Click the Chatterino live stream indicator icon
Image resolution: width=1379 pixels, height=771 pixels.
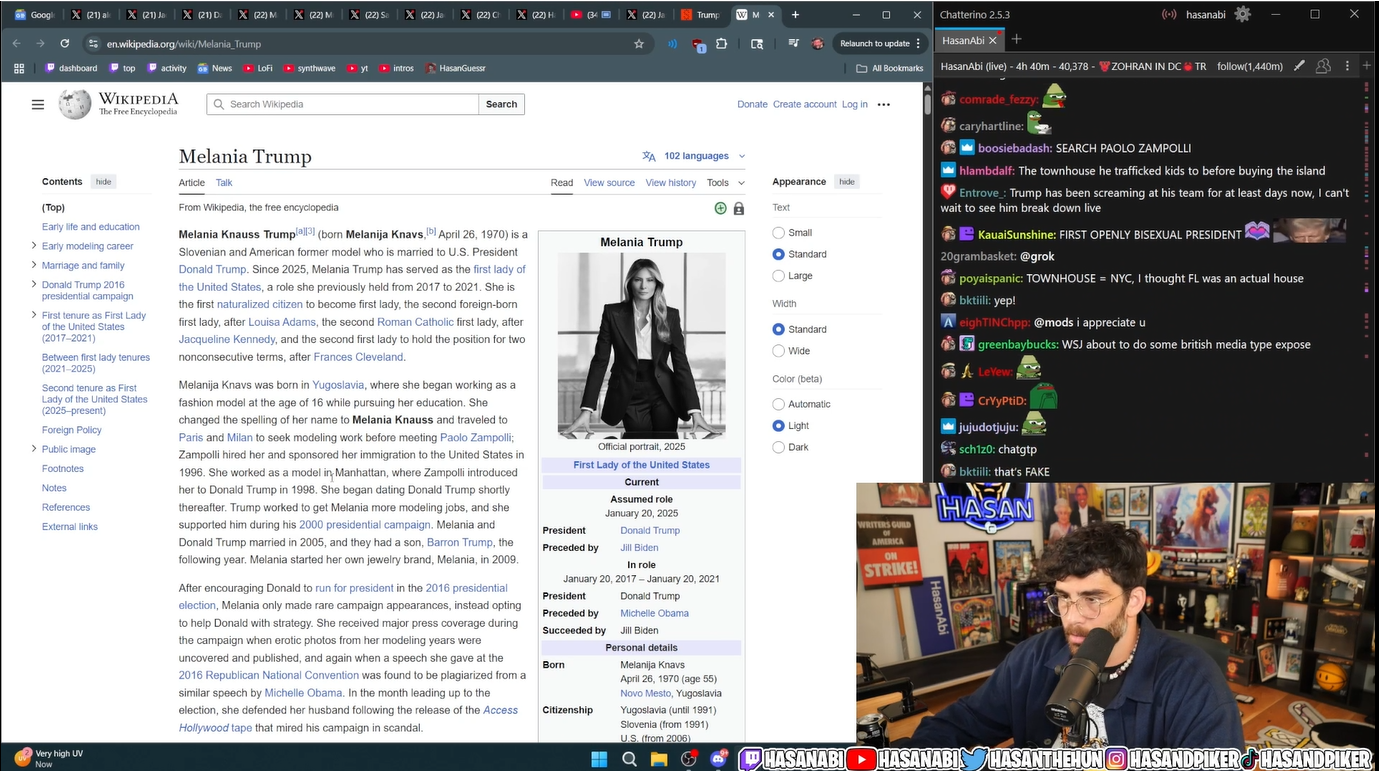[1169, 14]
